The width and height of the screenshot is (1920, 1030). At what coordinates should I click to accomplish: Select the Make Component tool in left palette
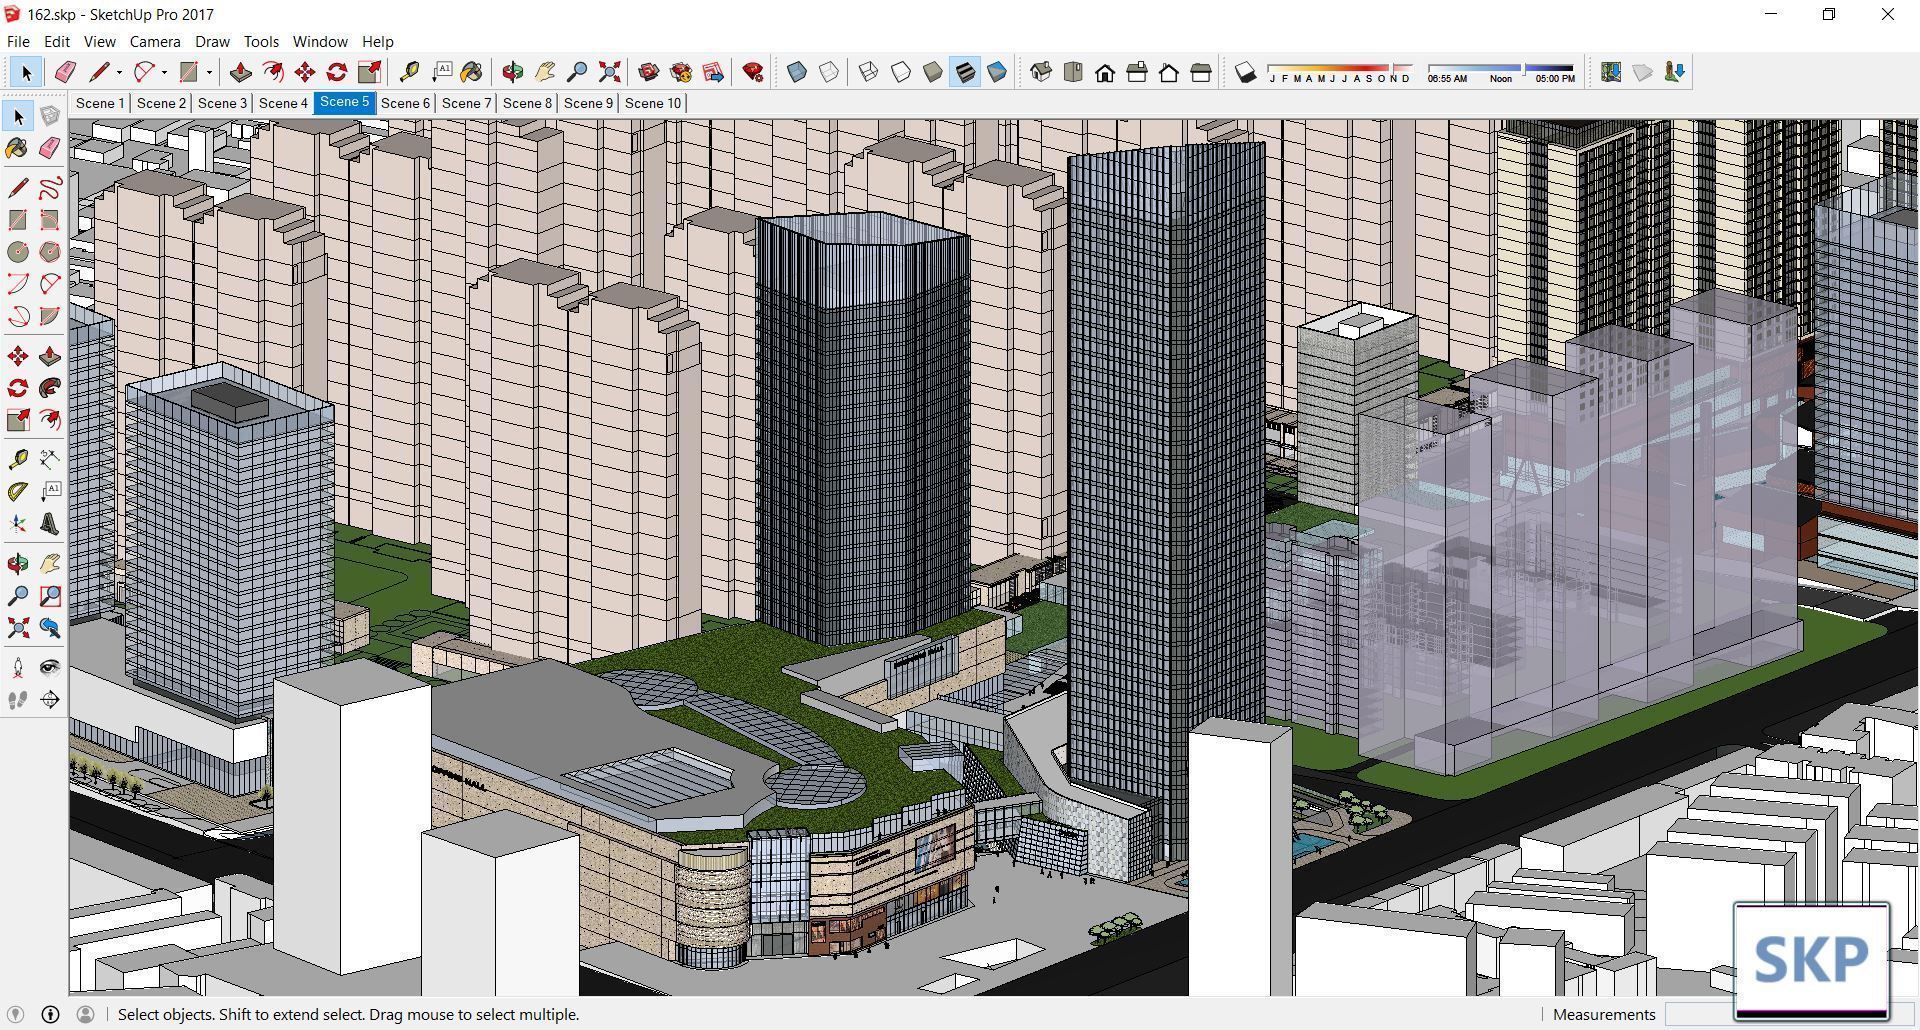pyautogui.click(x=50, y=116)
